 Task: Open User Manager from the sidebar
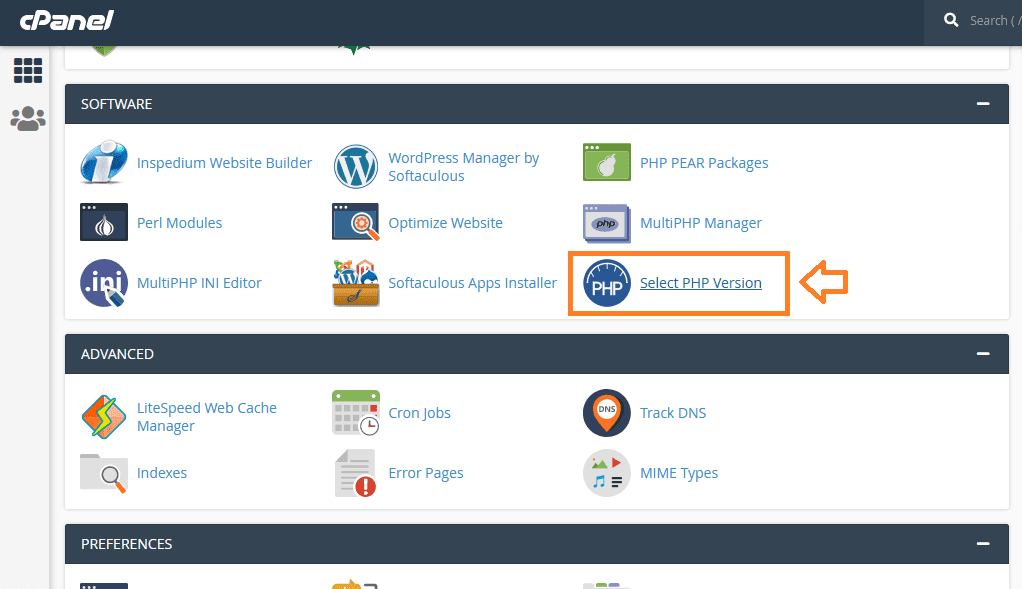tap(28, 119)
